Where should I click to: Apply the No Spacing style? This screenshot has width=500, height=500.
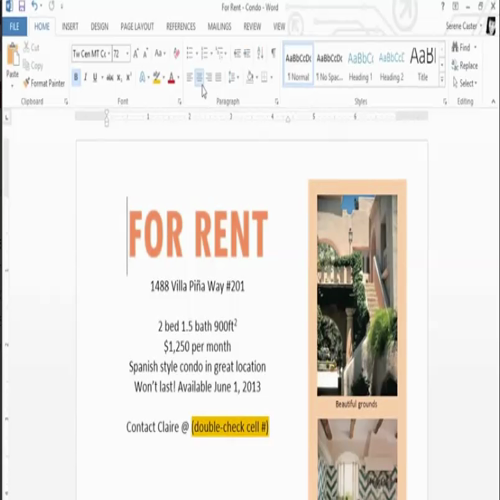329,65
